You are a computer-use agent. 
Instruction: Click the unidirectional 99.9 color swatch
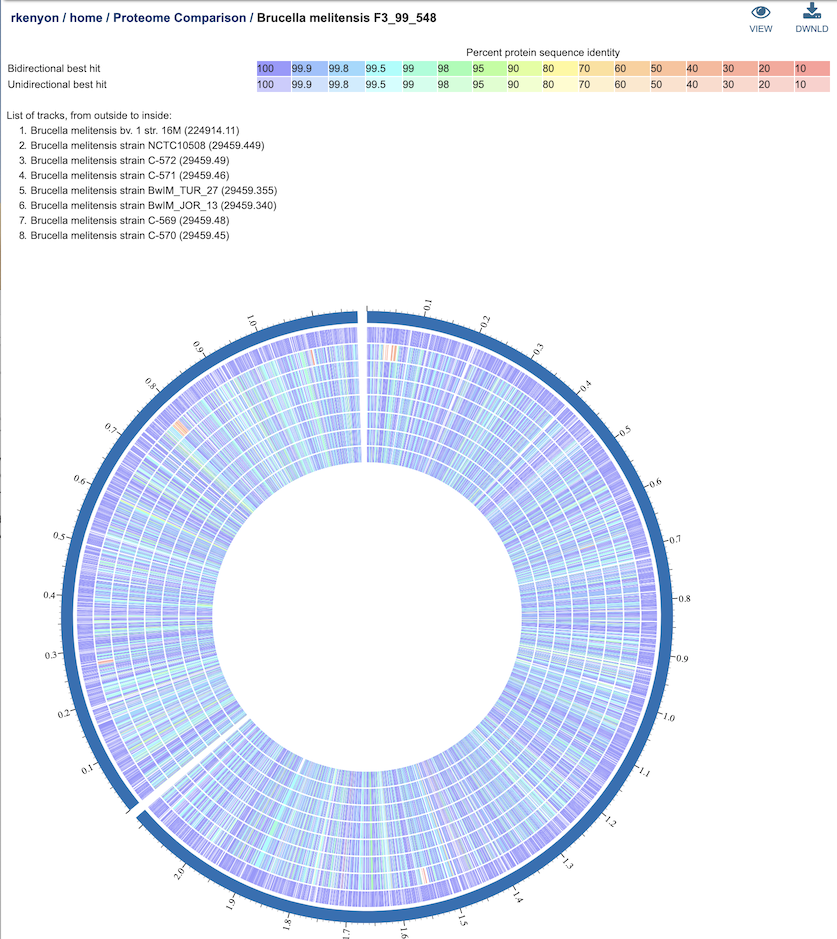pos(310,84)
